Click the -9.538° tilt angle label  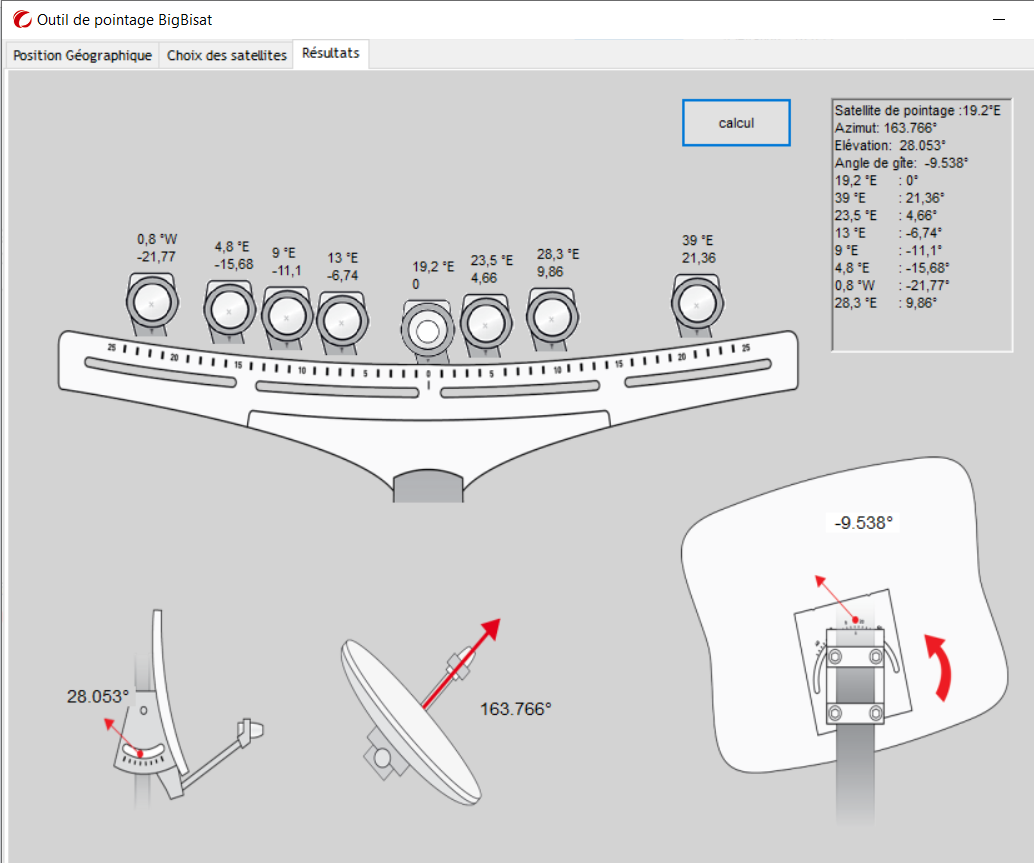tap(863, 522)
